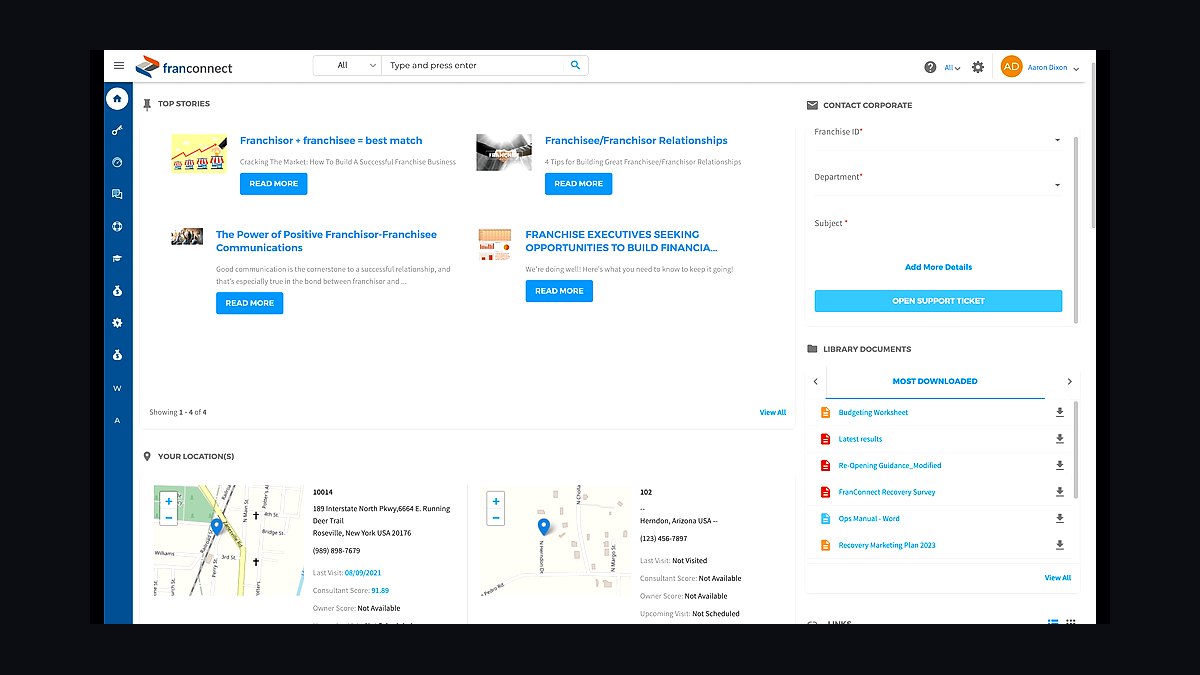The image size is (1200, 675).
Task: Click the phone number (989) 898-7679
Action: [x=337, y=550]
